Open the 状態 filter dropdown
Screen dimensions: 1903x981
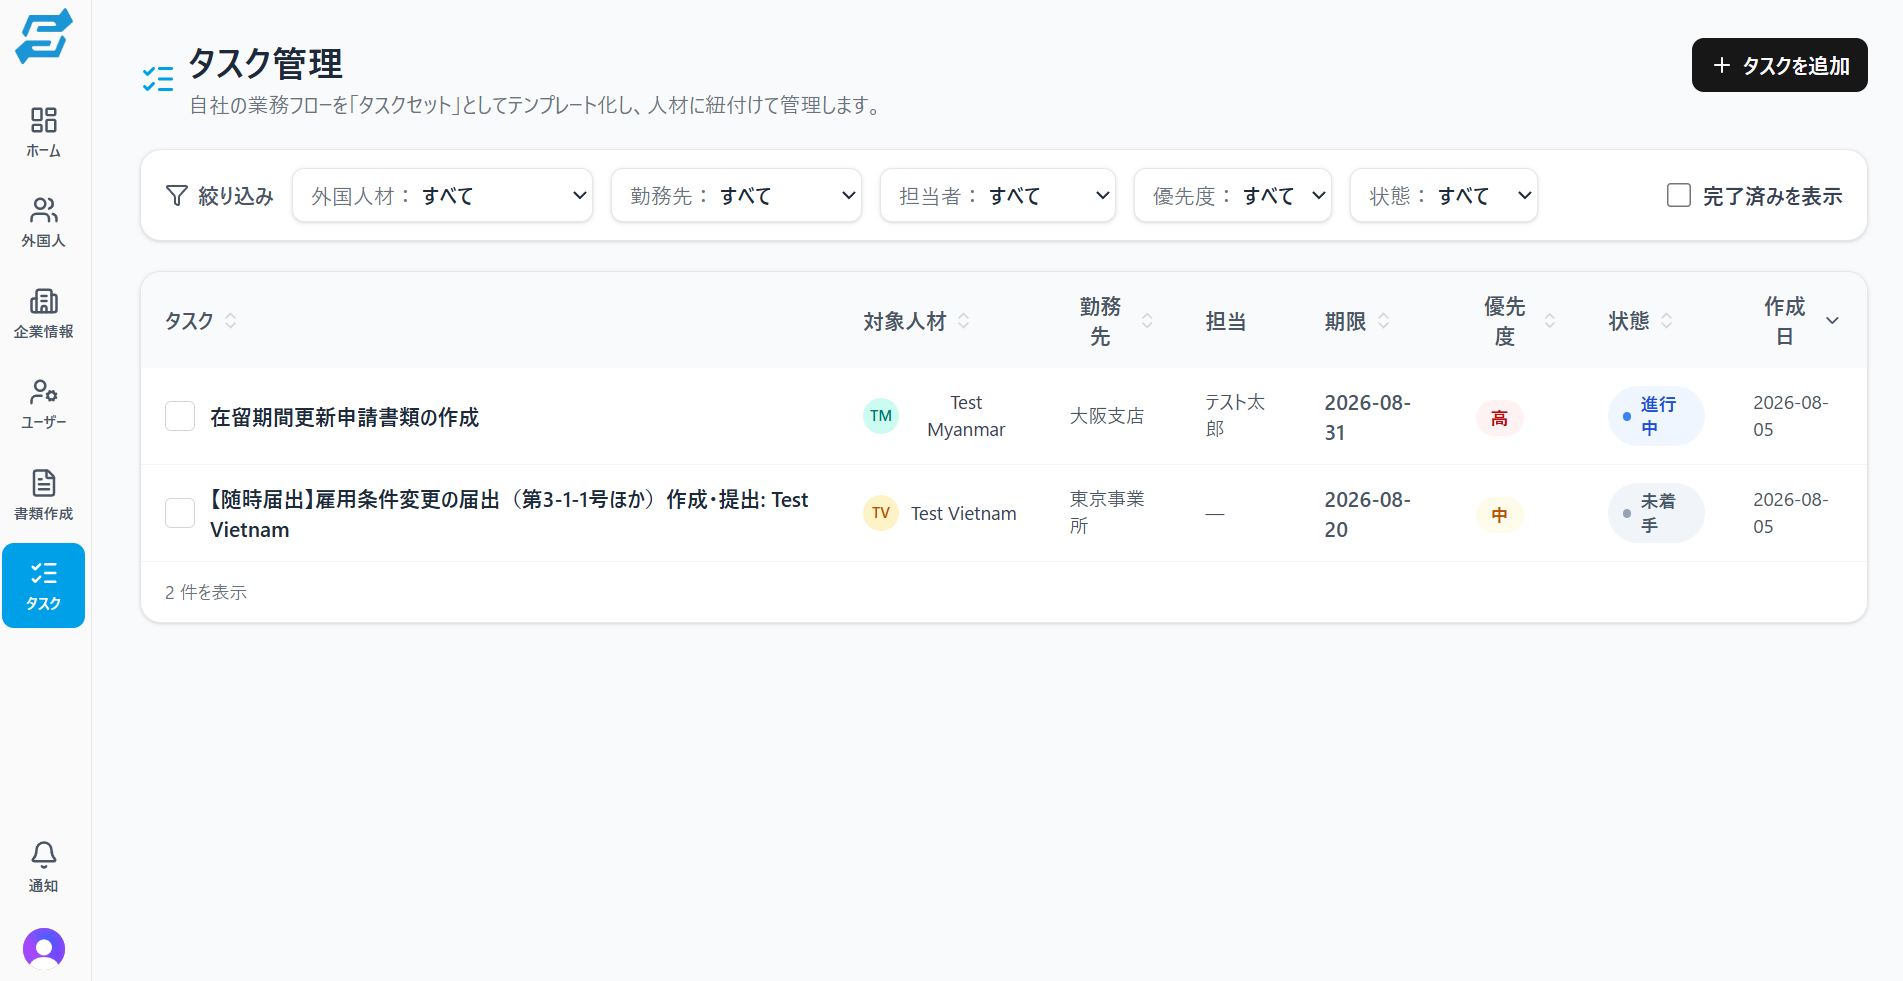coord(1444,195)
